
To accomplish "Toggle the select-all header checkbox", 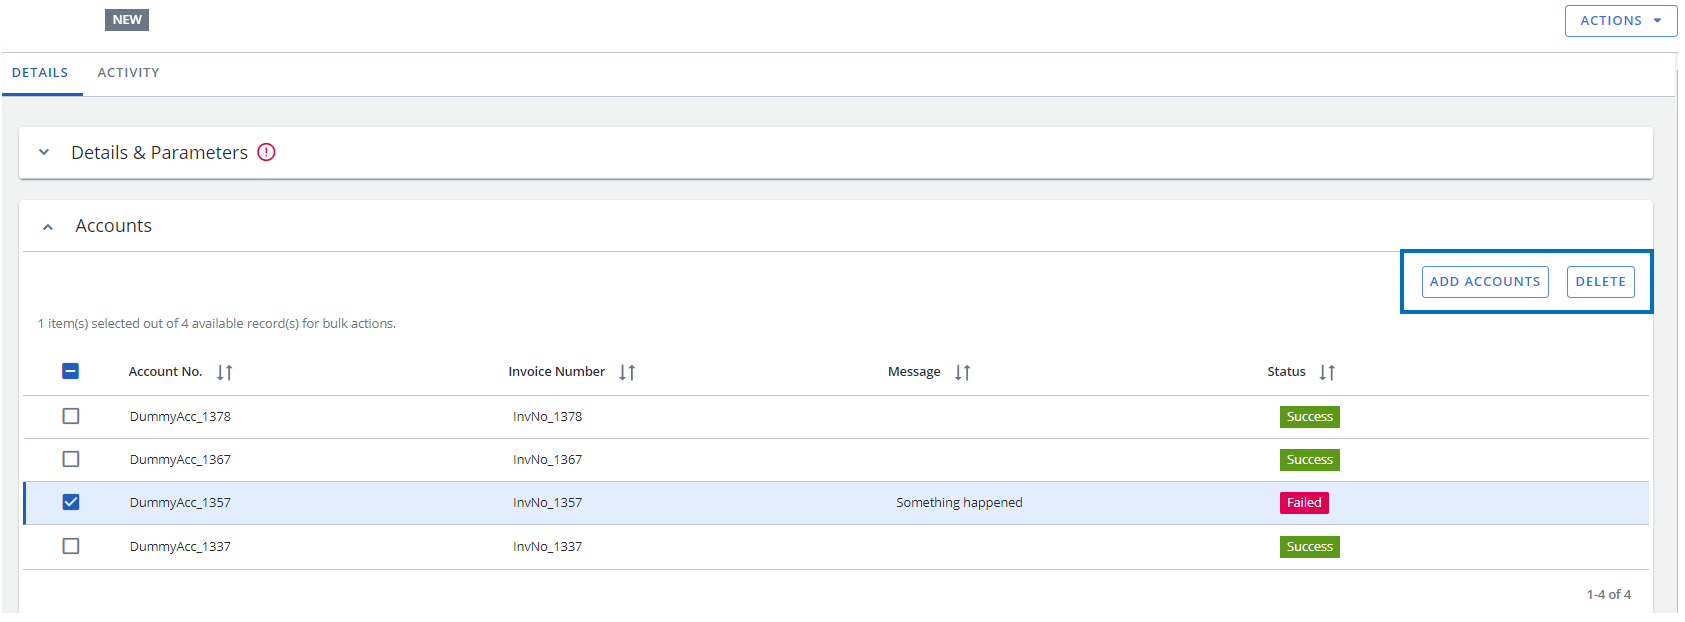I will click(71, 371).
